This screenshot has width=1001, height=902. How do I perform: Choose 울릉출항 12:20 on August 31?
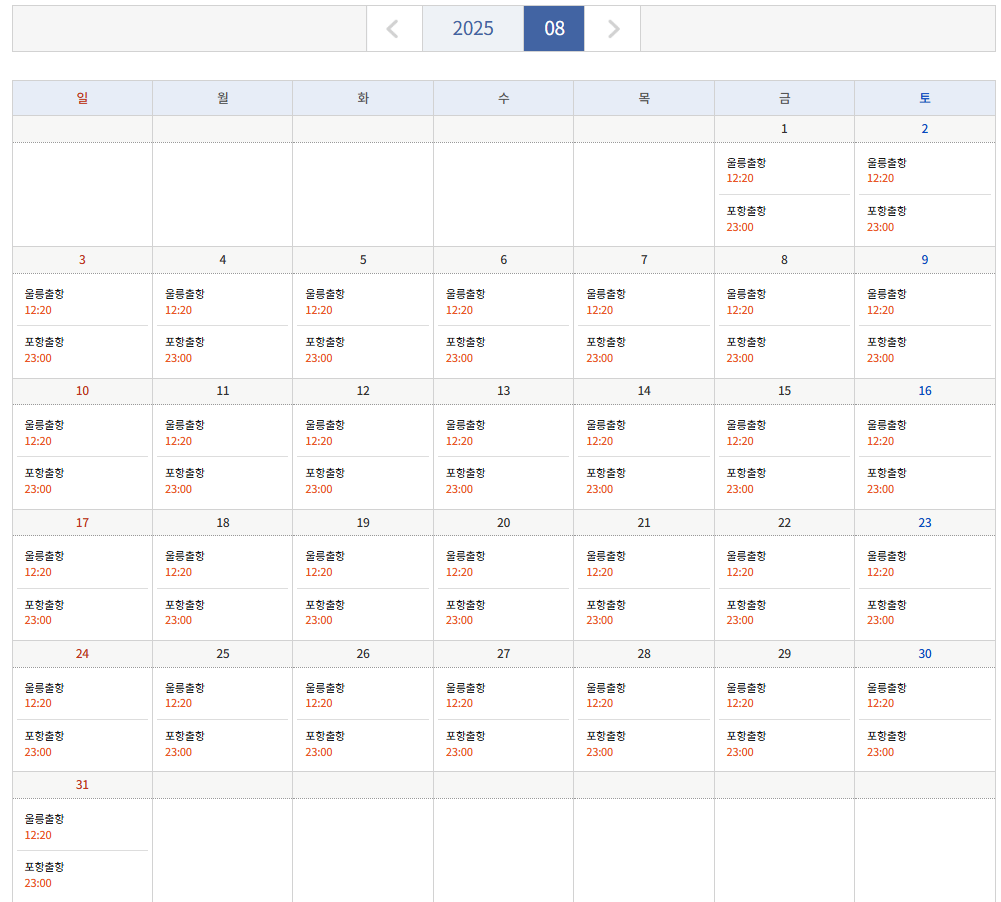(x=44, y=827)
